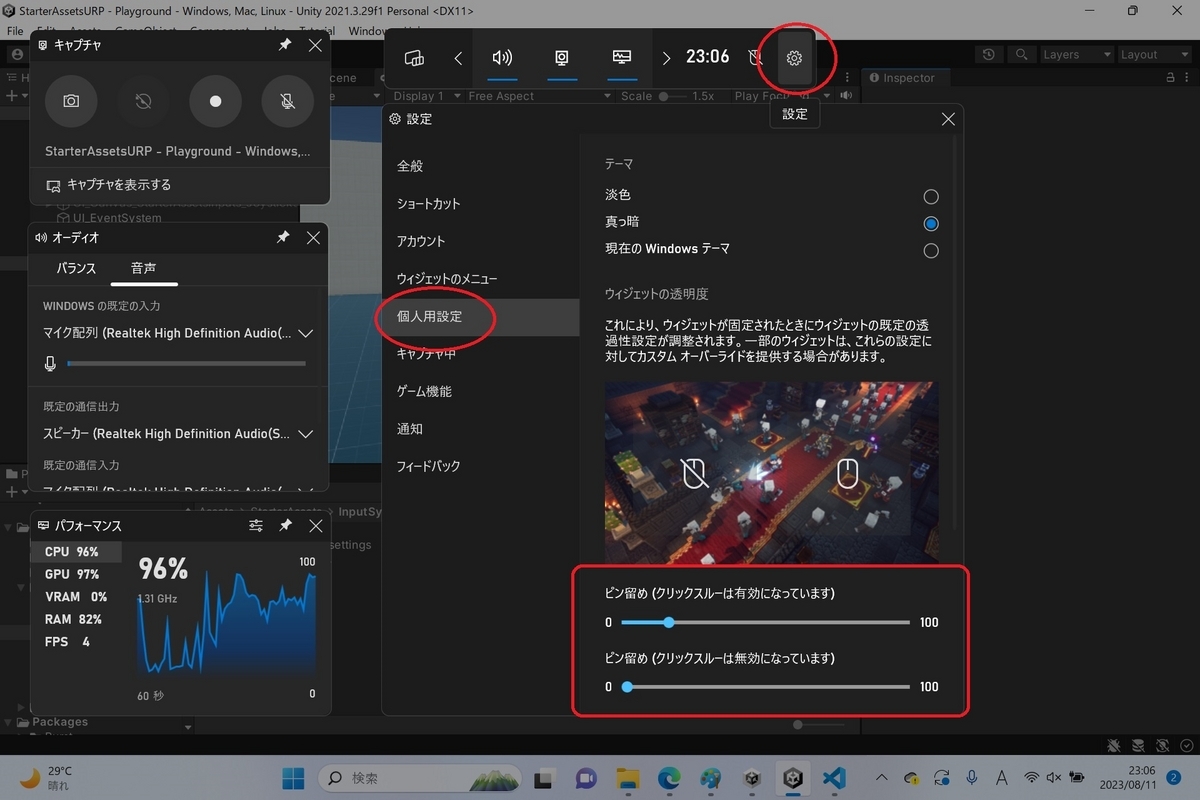
Task: Select the CPU row in Performance widget
Action: tap(76, 552)
